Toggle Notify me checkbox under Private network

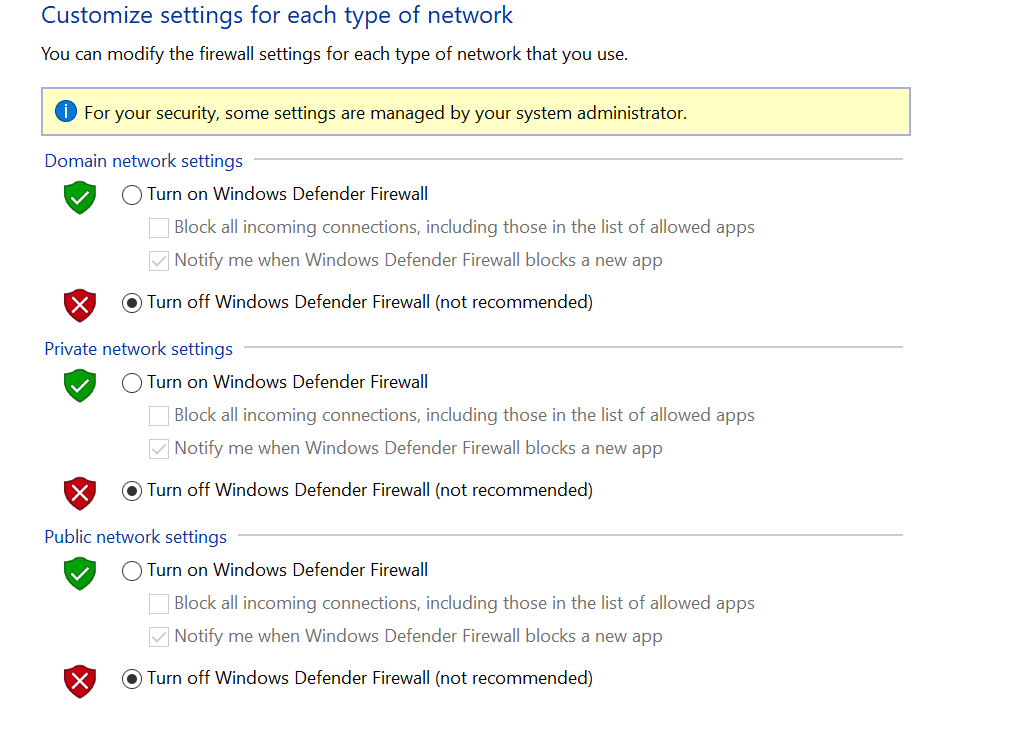point(159,449)
